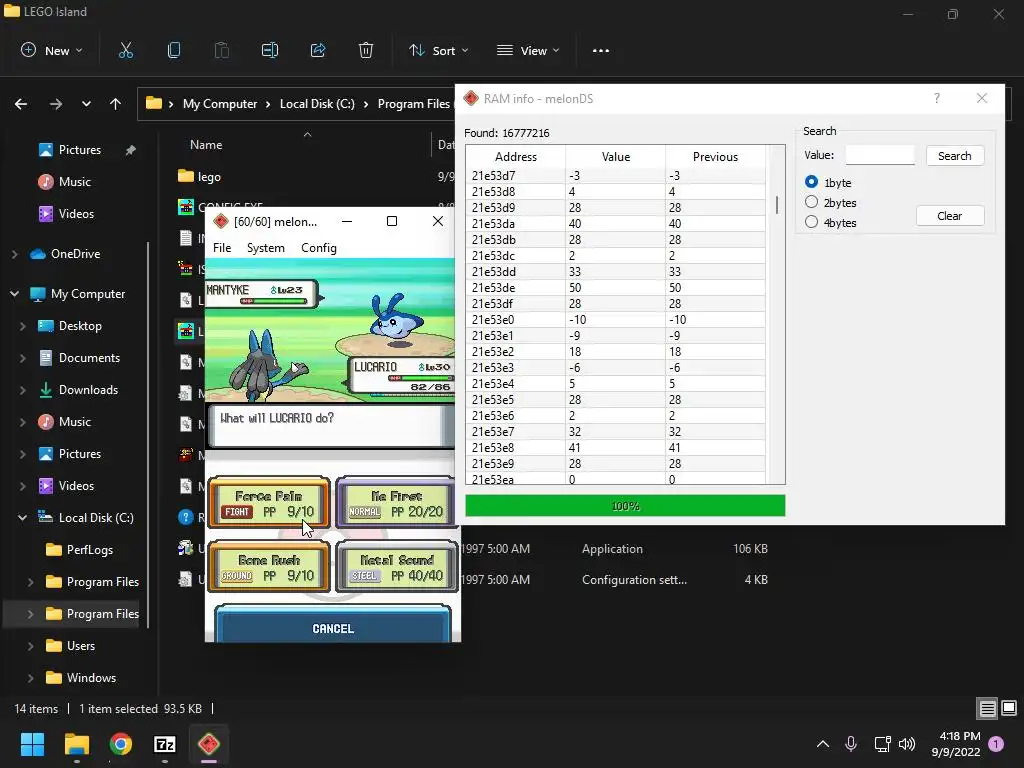This screenshot has width=1024, height=768.
Task: Open the See more ellipsis menu
Action: click(601, 50)
